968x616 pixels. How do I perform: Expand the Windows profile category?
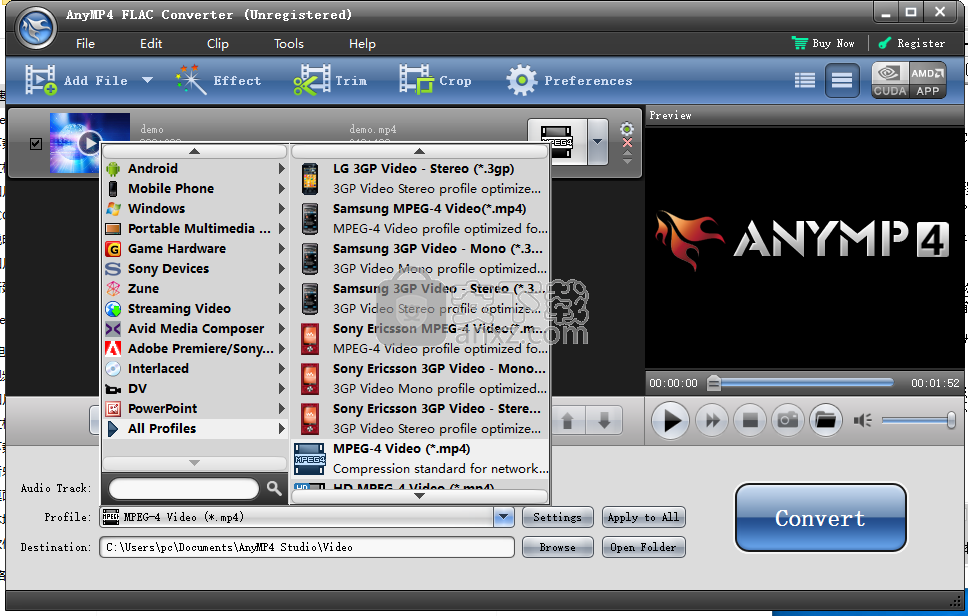pyautogui.click(x=194, y=209)
